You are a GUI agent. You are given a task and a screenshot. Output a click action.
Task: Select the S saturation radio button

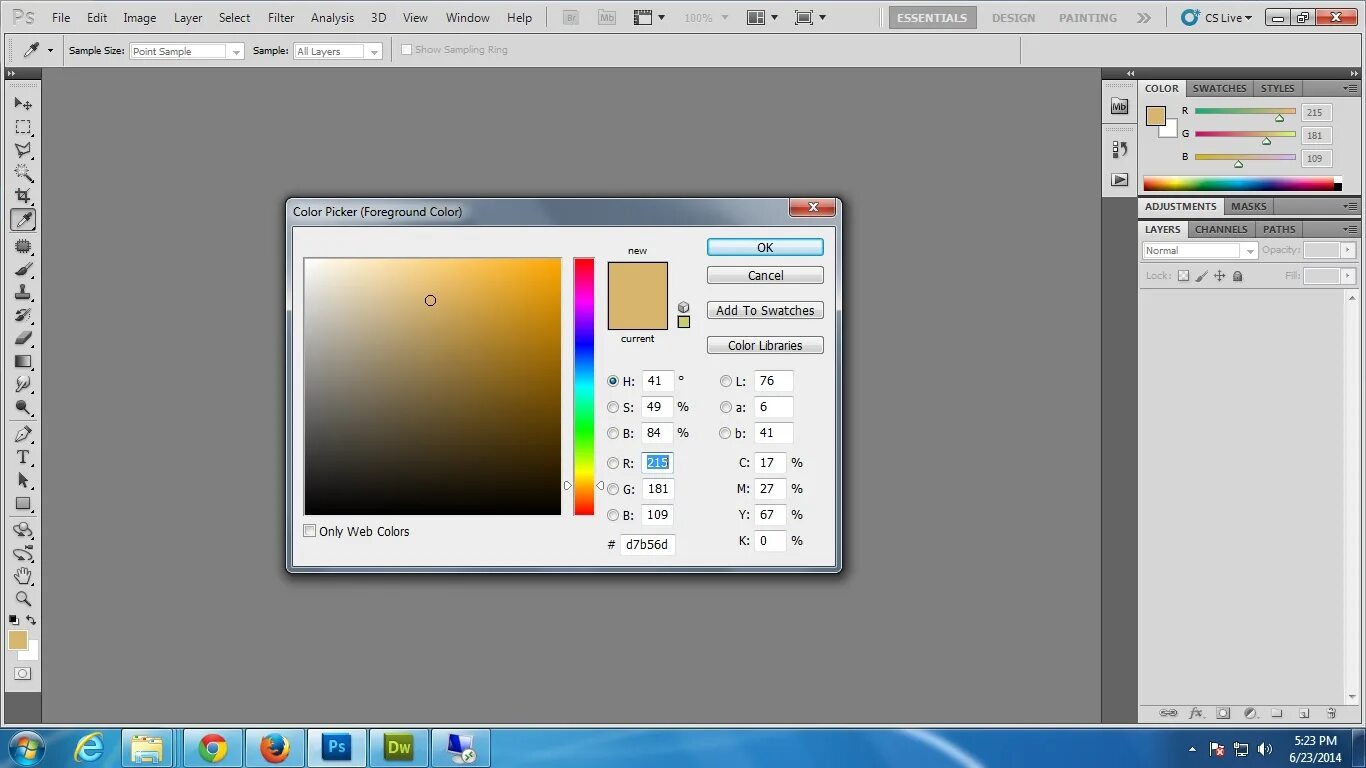[x=613, y=407]
